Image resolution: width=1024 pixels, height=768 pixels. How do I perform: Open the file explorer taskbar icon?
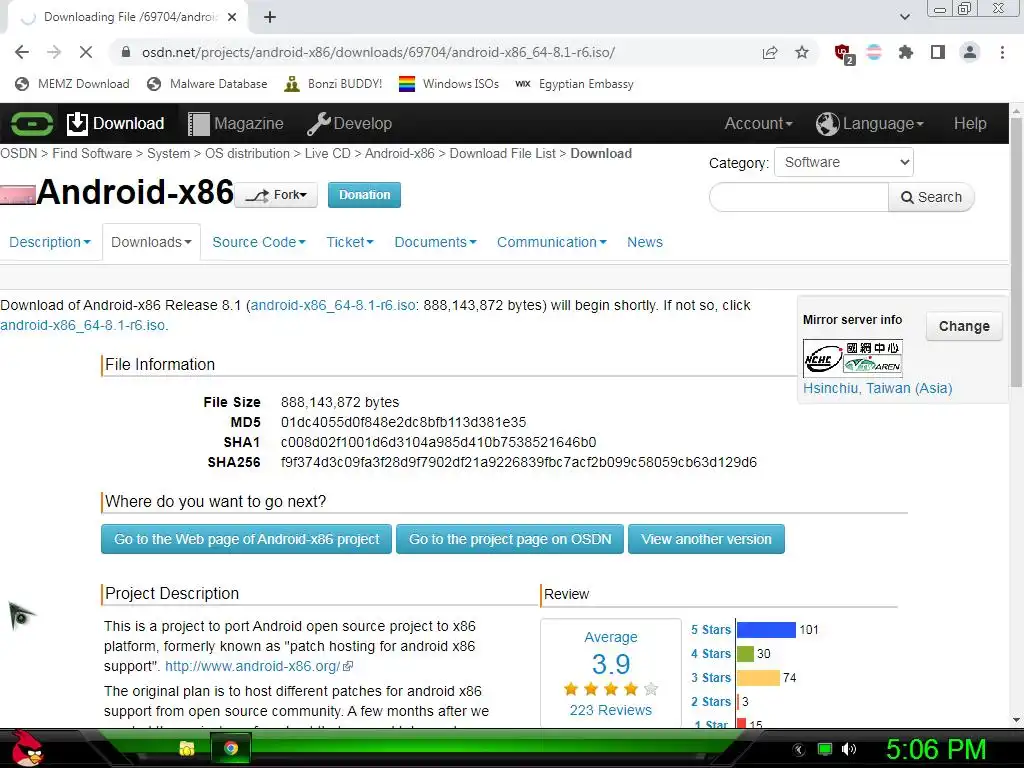[x=187, y=748]
